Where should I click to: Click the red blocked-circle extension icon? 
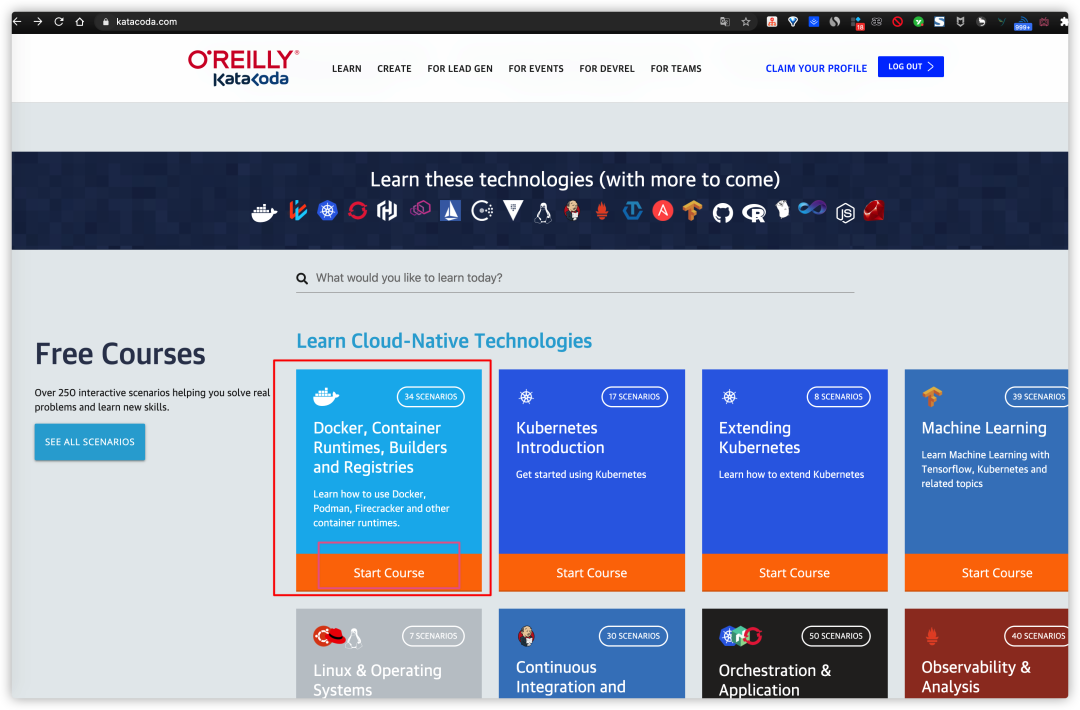(x=897, y=22)
